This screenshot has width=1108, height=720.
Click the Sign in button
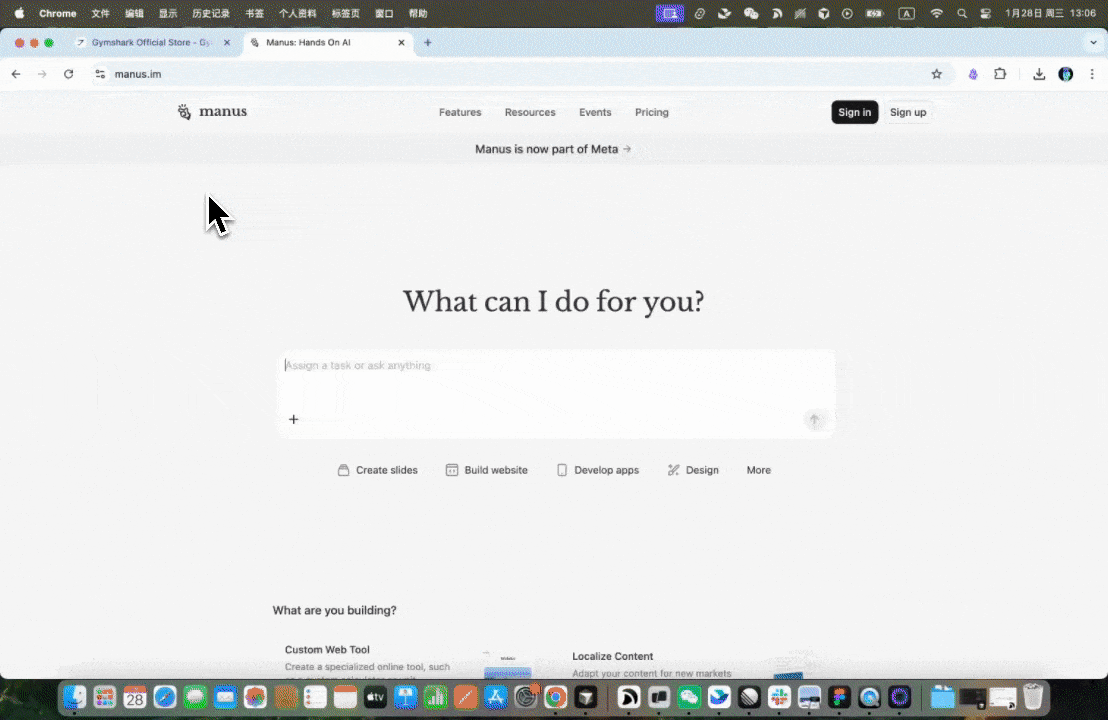tap(854, 112)
